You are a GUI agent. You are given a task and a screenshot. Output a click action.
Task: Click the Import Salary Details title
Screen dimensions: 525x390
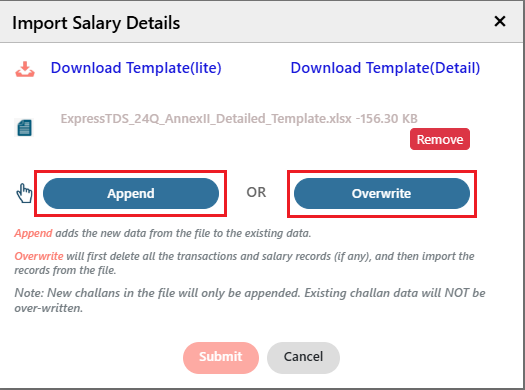pyautogui.click(x=96, y=23)
